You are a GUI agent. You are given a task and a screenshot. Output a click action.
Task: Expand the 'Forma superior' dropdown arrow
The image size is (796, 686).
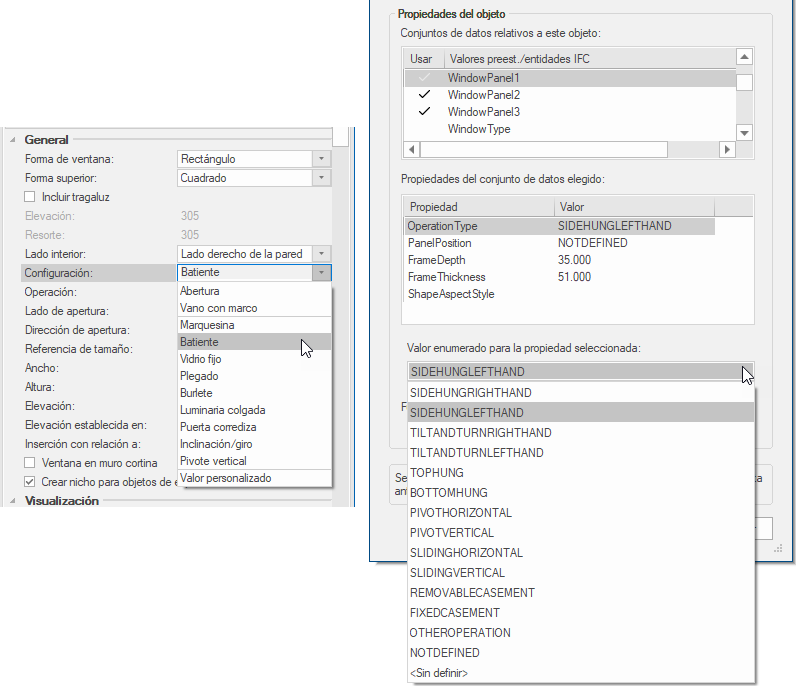(320, 178)
